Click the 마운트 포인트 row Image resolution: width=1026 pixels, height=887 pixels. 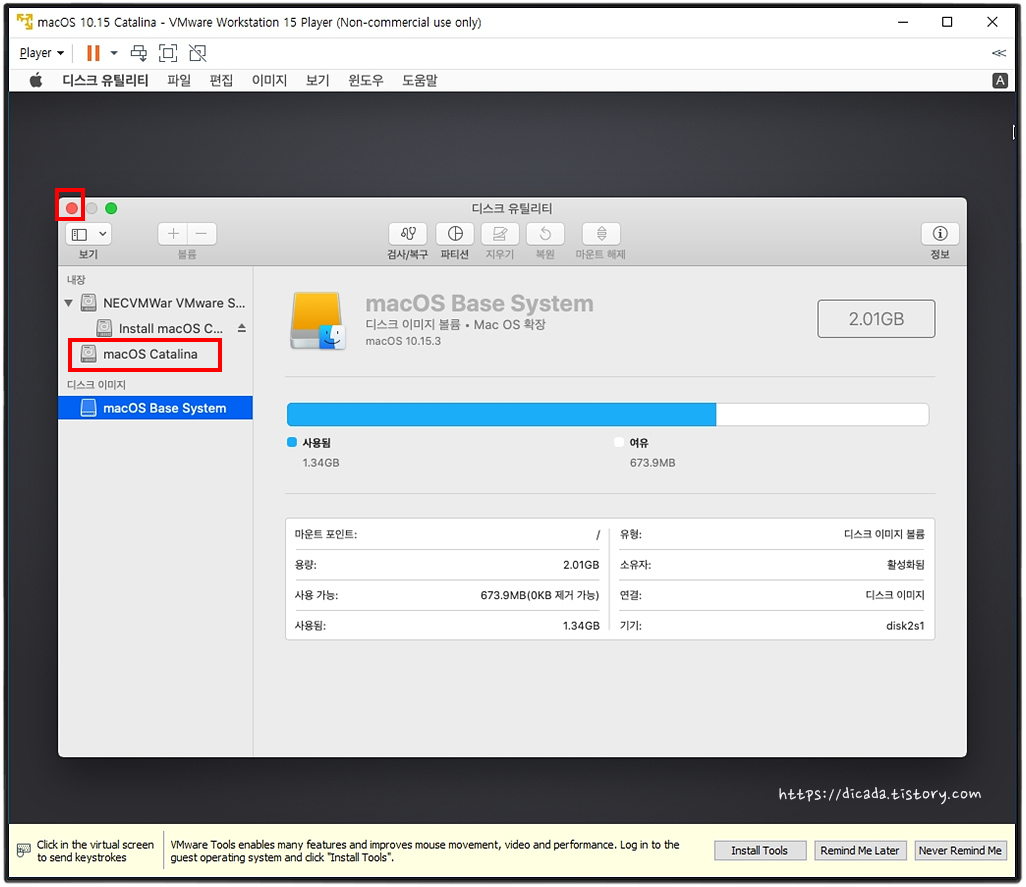[447, 534]
